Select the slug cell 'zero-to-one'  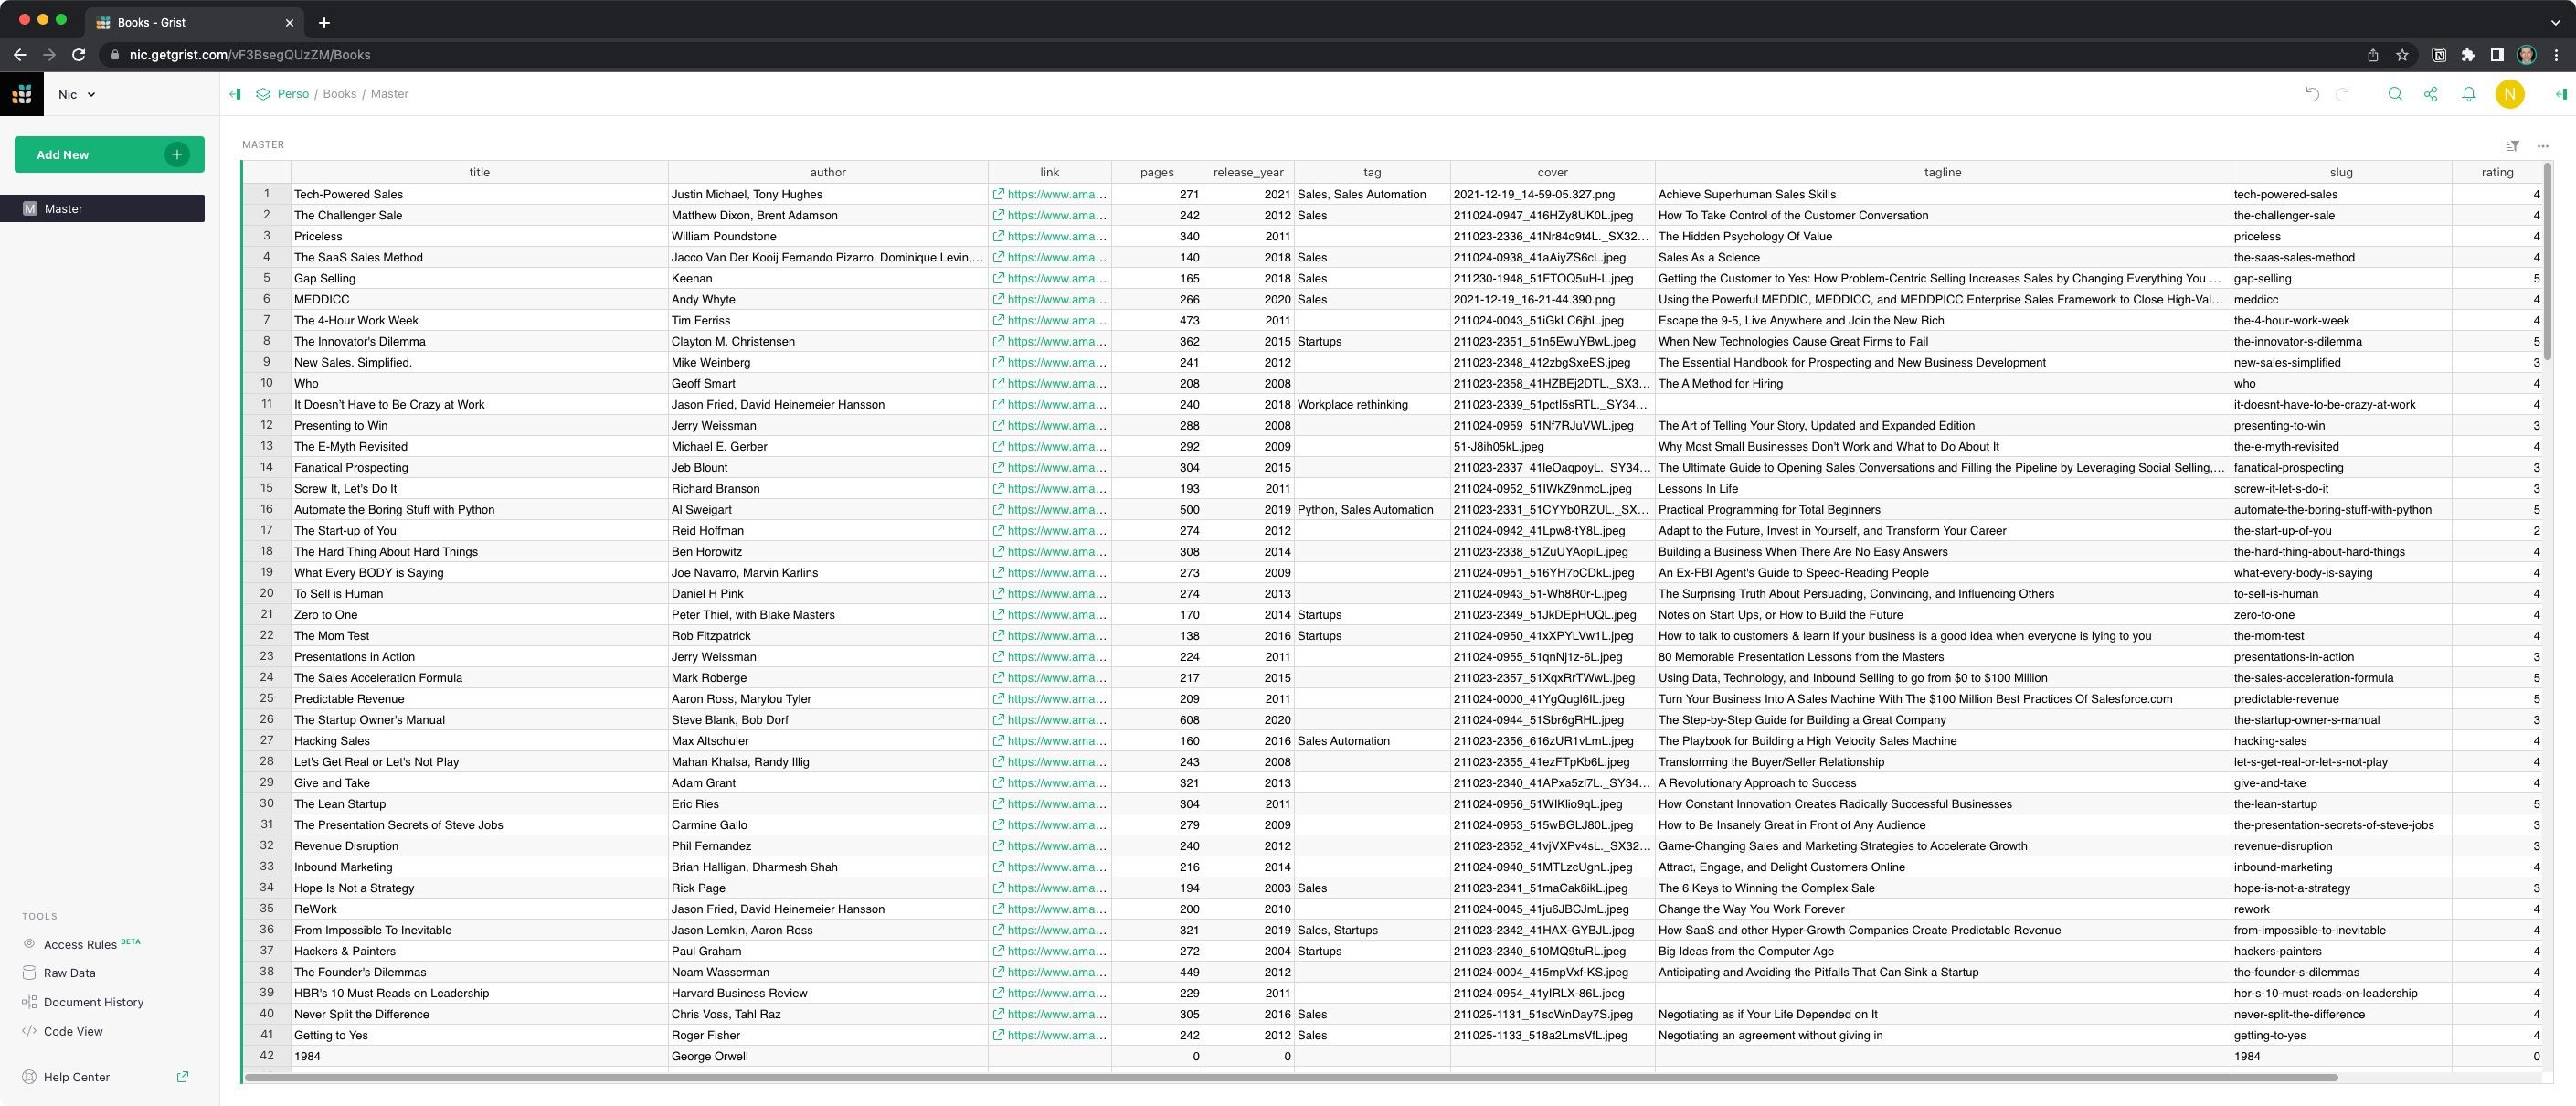point(2341,614)
